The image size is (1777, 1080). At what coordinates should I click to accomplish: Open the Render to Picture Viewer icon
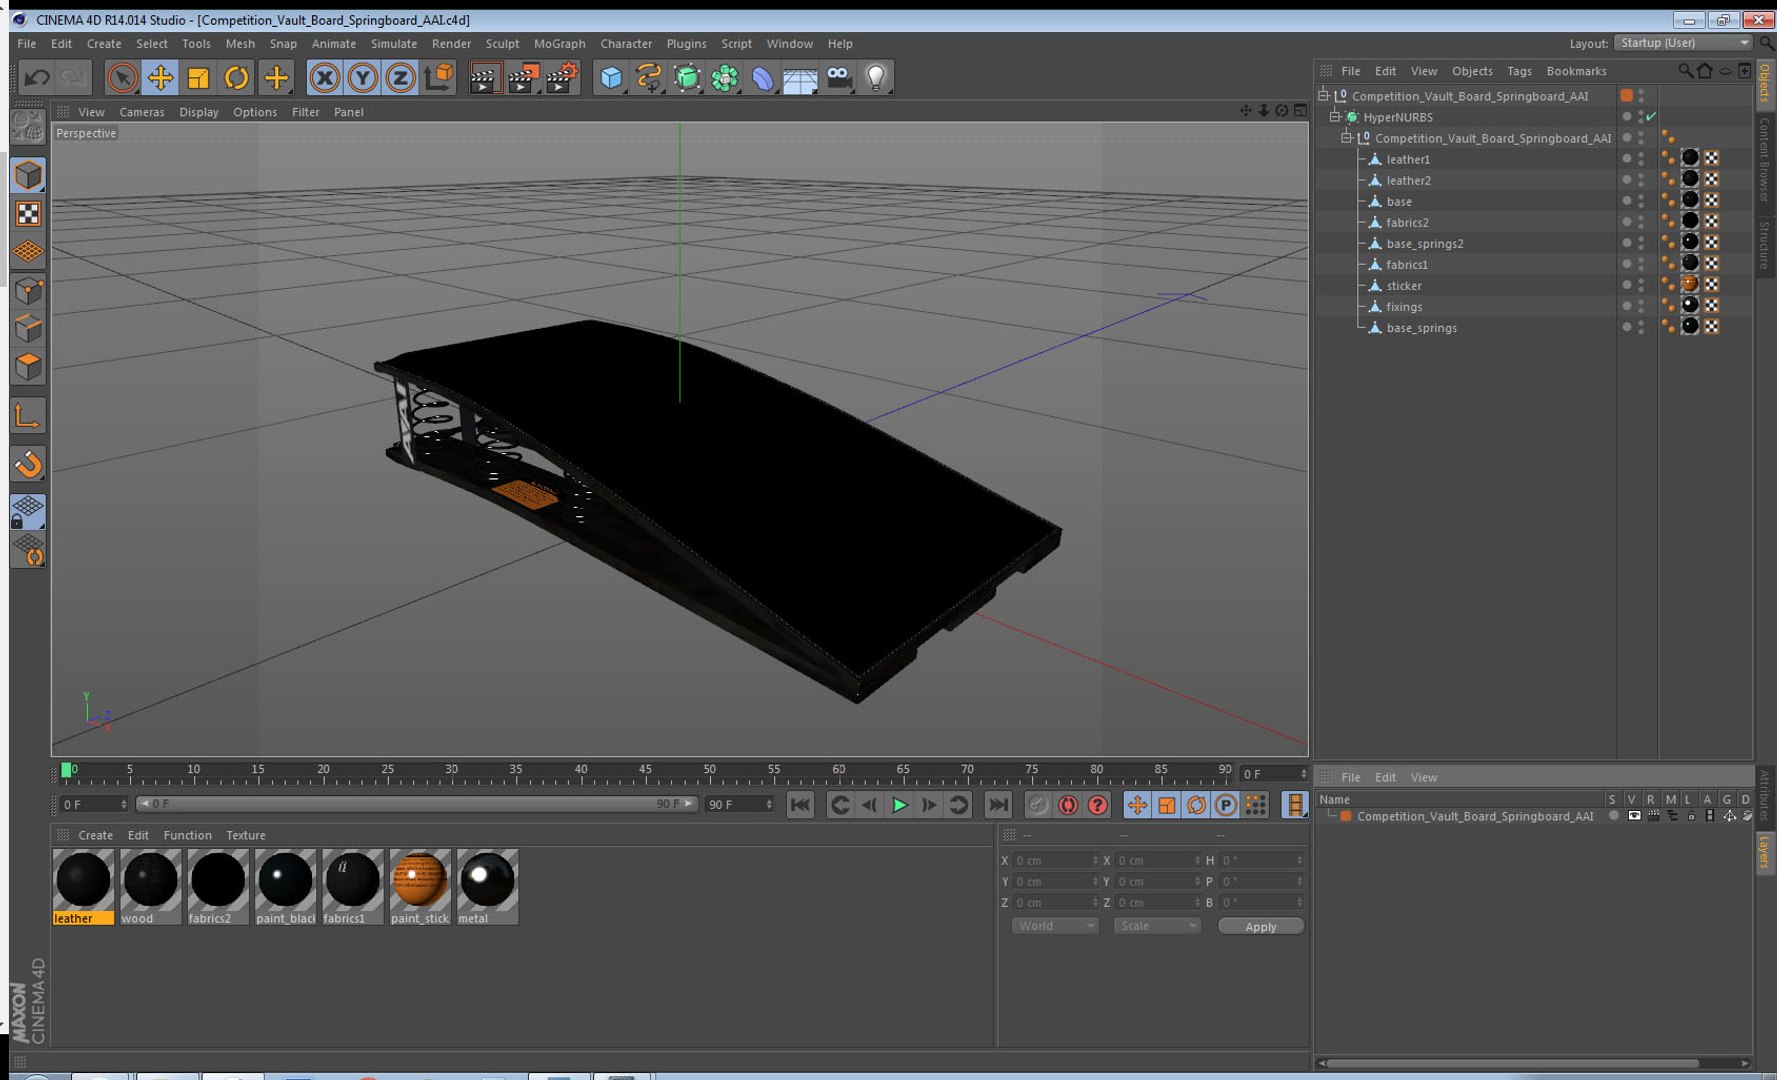[x=523, y=78]
